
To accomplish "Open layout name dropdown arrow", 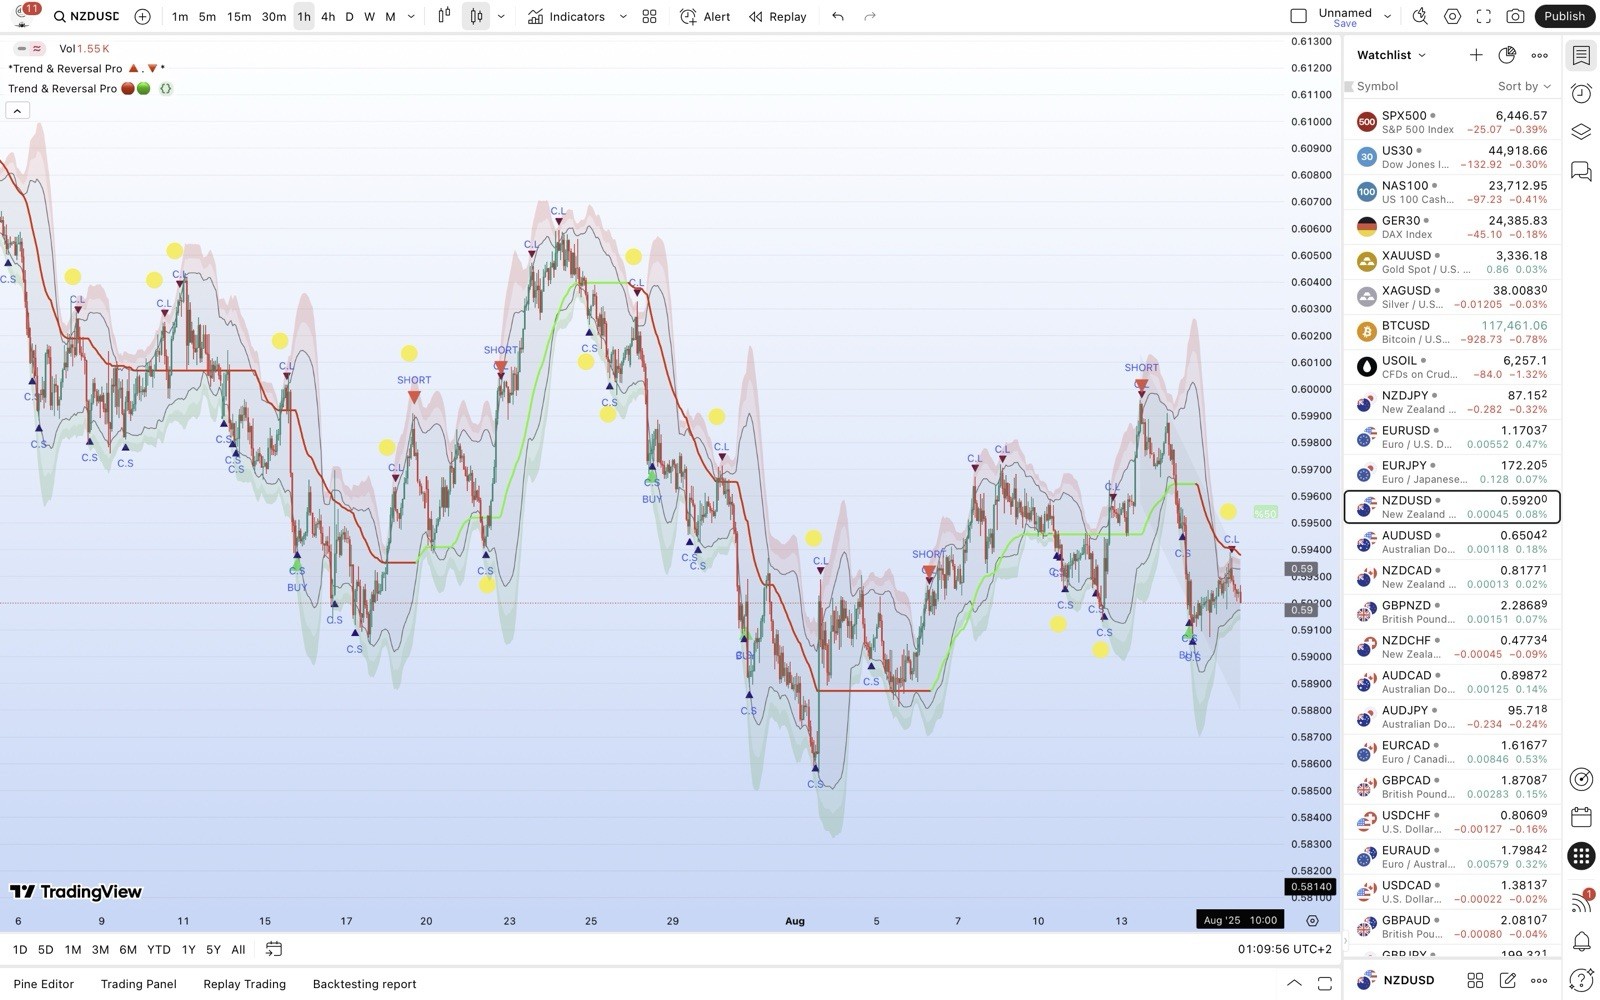I will 1387,16.
